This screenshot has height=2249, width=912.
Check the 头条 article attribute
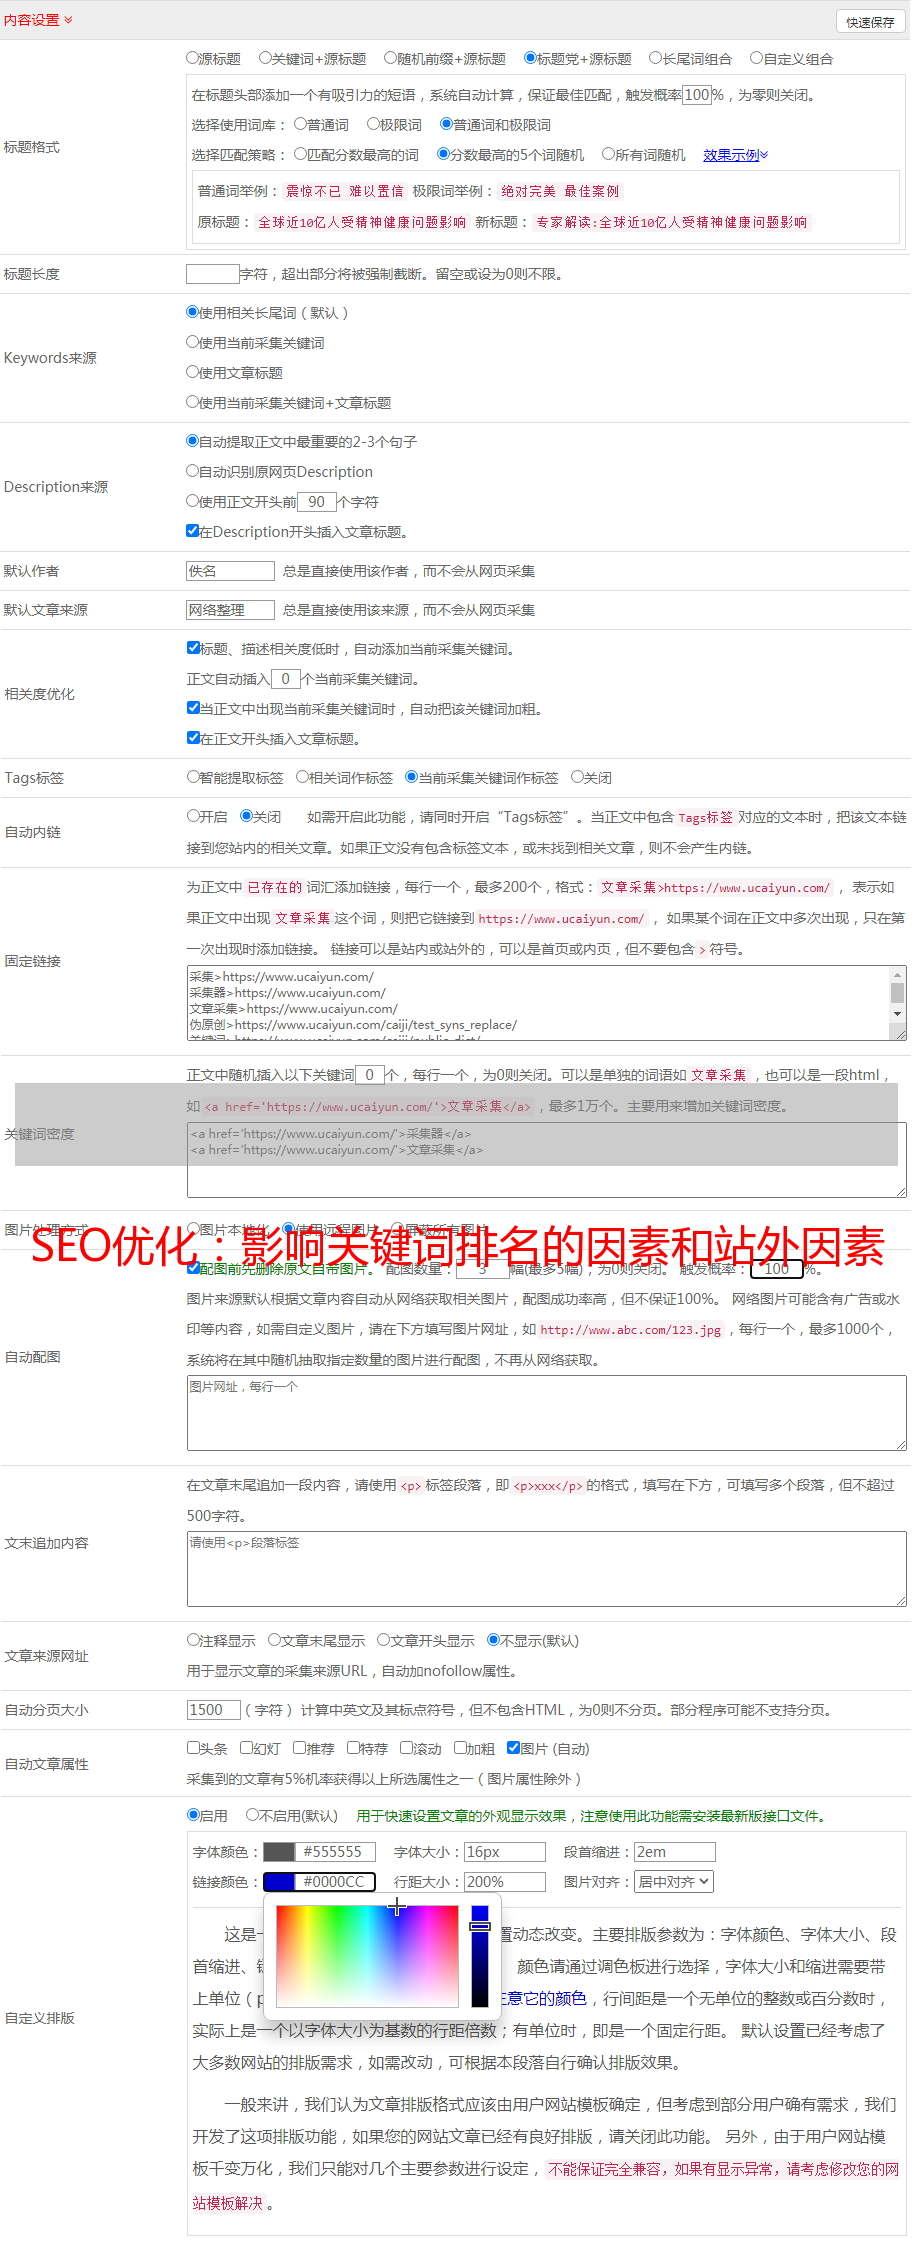[x=194, y=1748]
